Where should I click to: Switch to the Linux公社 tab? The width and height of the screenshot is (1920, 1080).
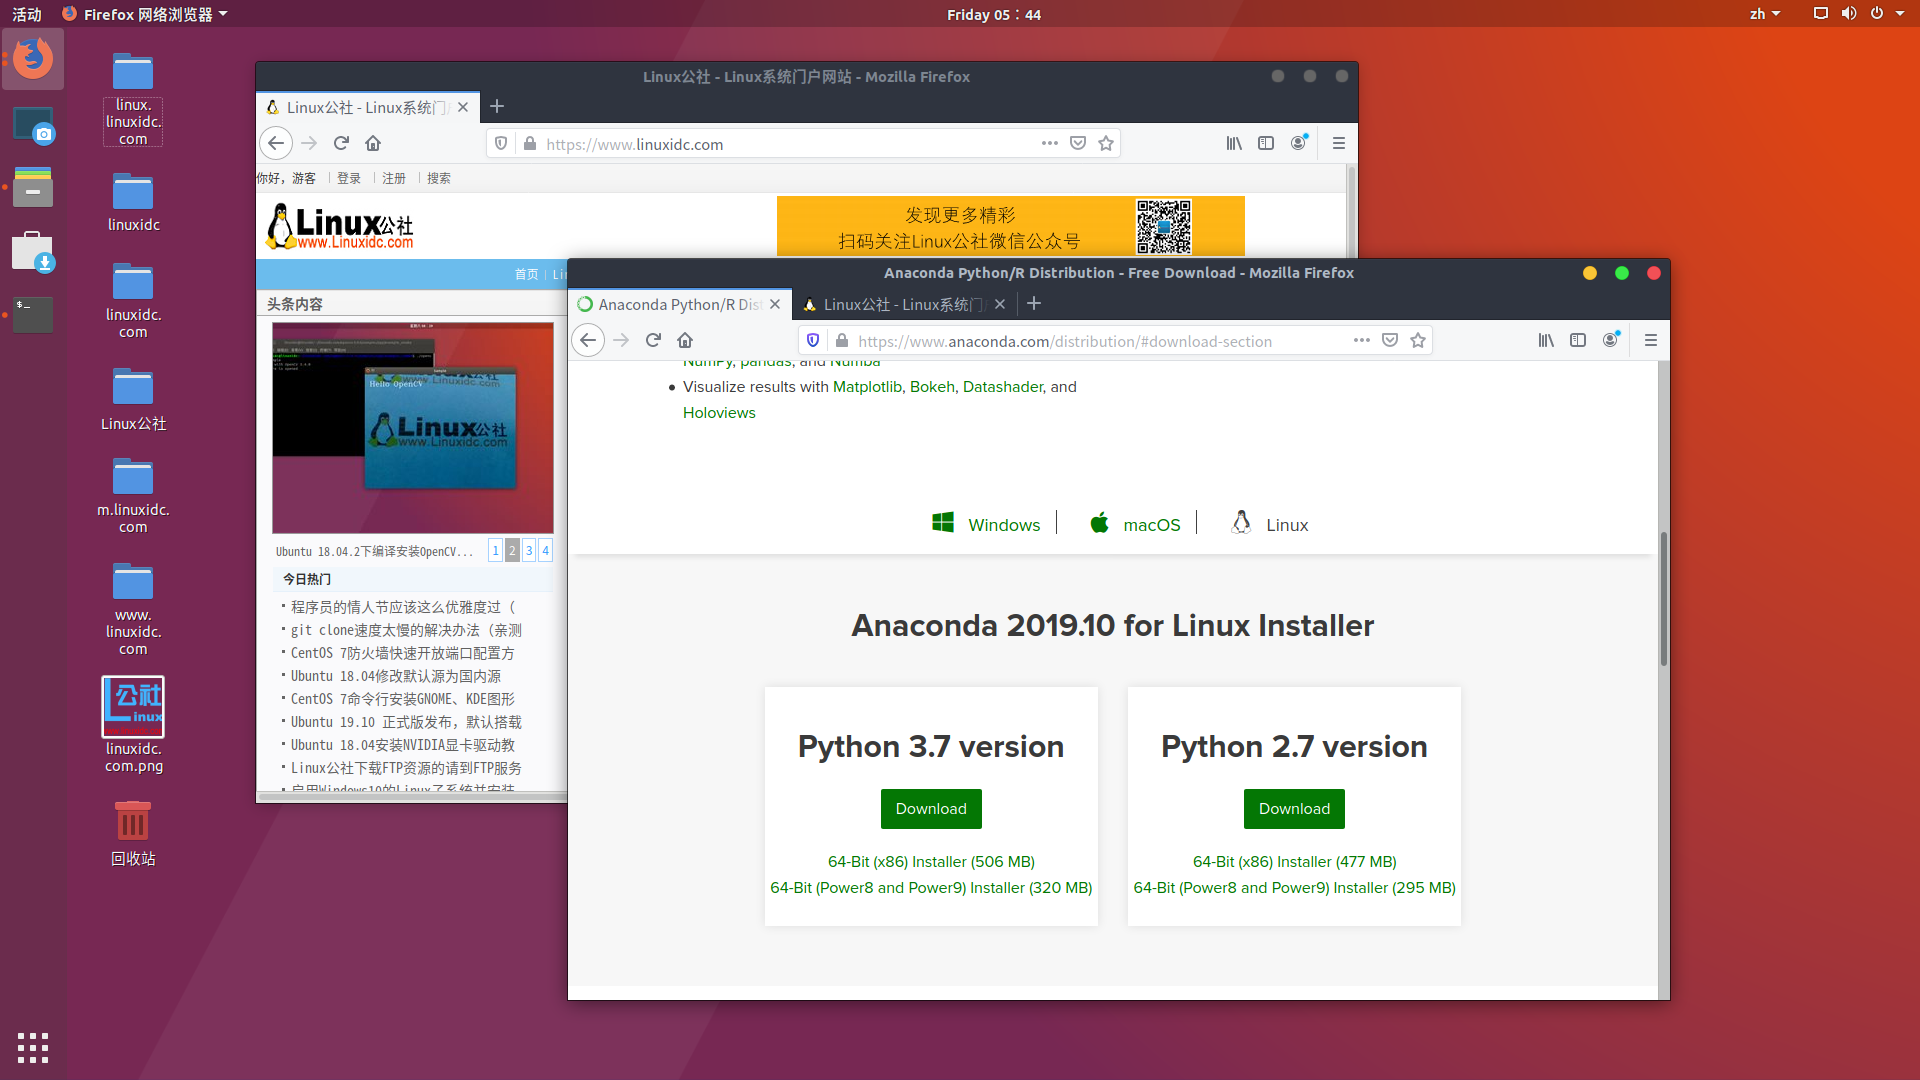900,304
